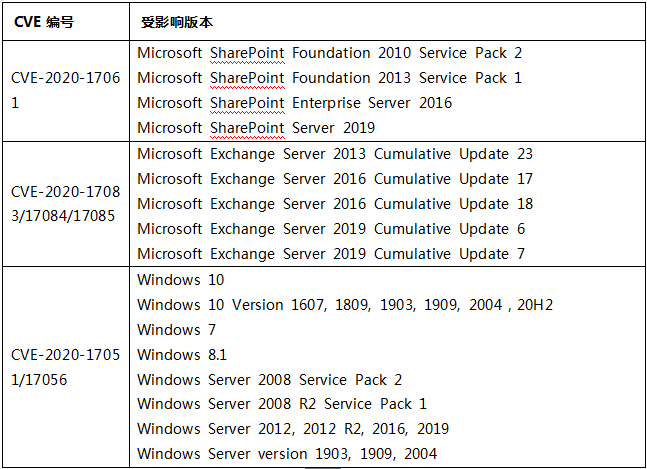The image size is (647, 469).
Task: Click SharePoint Enterprise Server 2016 line
Action: click(295, 103)
